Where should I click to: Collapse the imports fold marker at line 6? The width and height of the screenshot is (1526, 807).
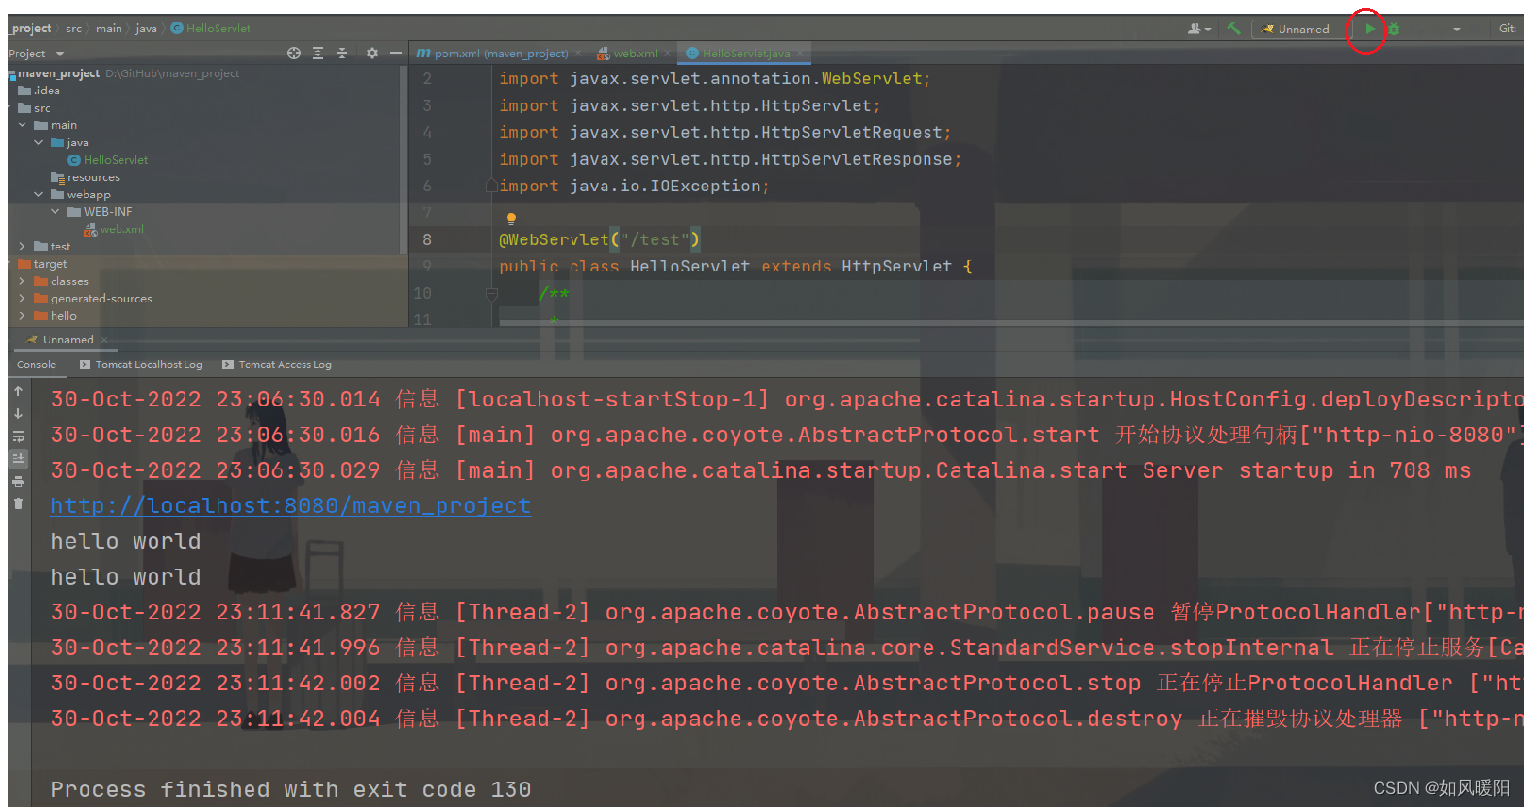[x=491, y=186]
